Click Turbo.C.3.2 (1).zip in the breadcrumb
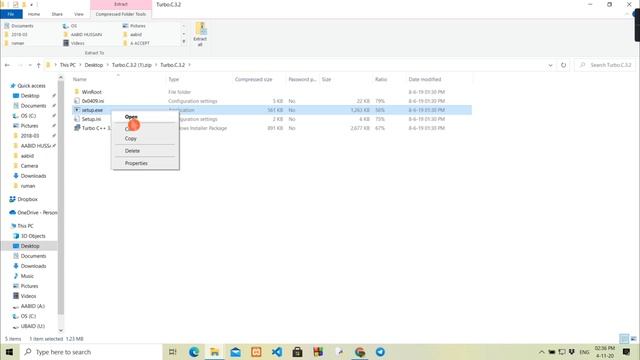The image size is (640, 360). pos(131,65)
